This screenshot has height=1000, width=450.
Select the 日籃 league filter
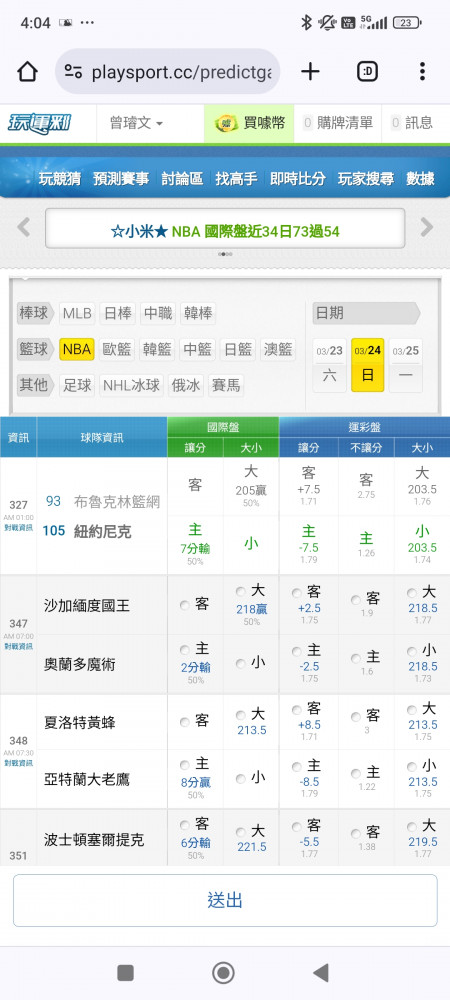(238, 349)
